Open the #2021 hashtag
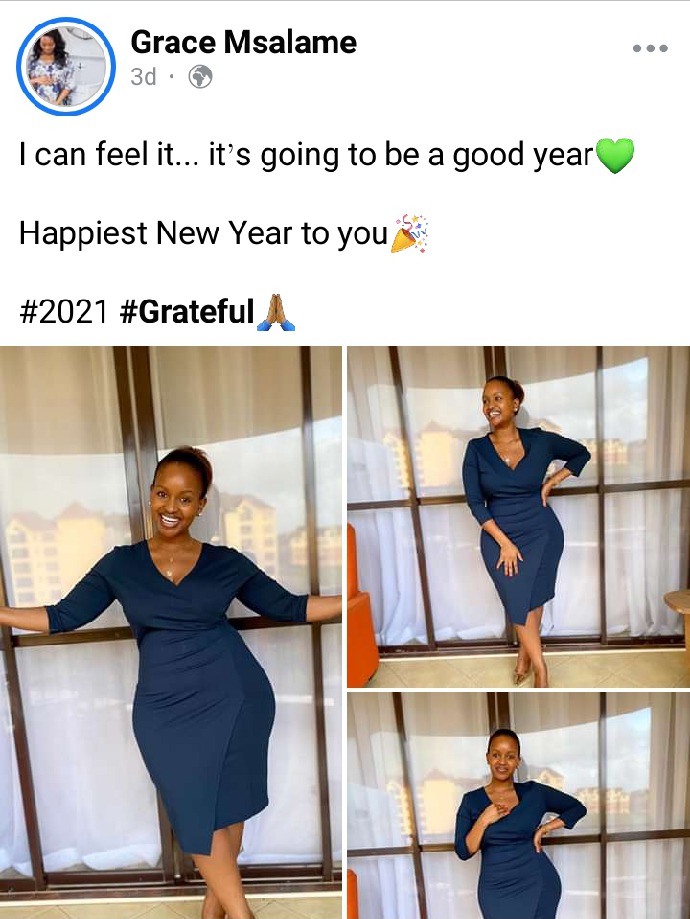This screenshot has width=690, height=919. 64,311
